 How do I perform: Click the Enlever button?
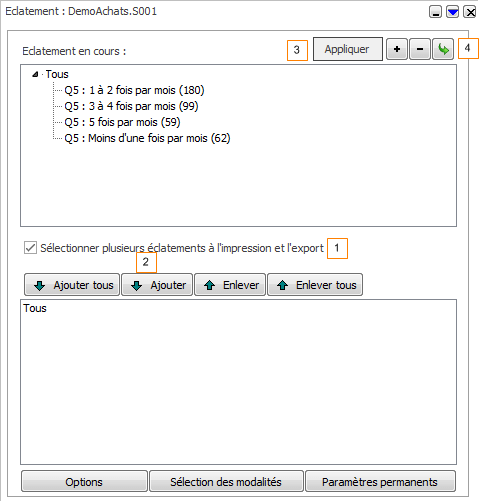pos(230,285)
